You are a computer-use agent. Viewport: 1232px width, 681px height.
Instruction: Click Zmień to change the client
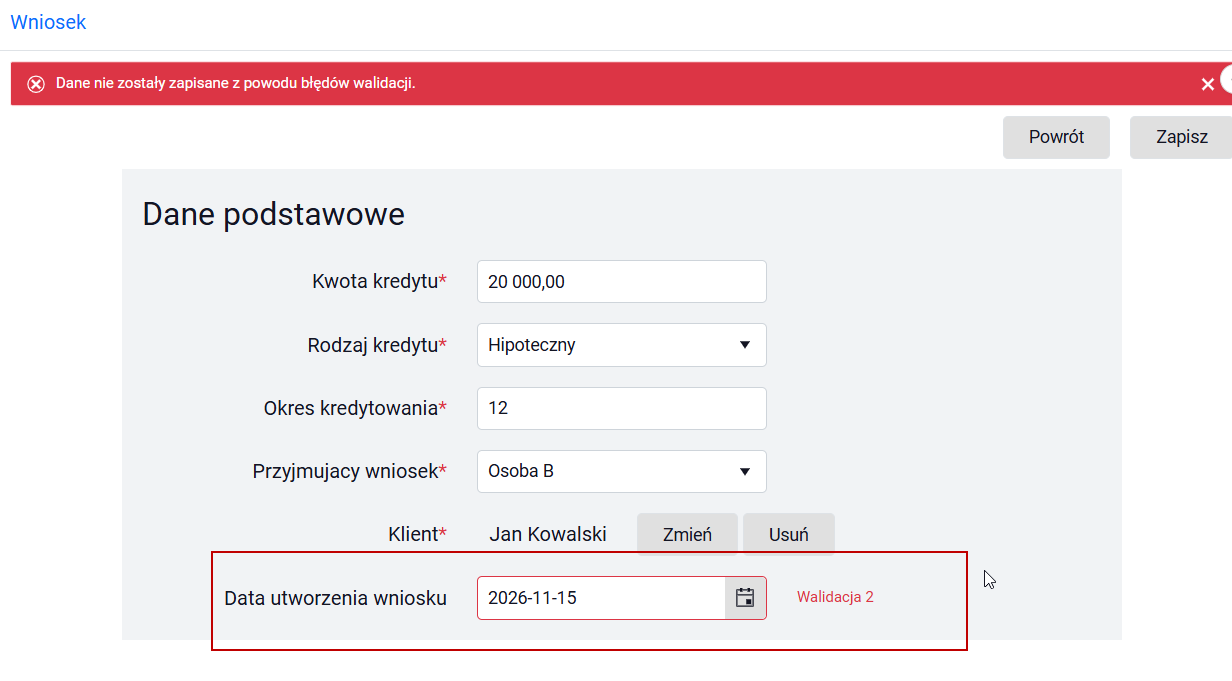tap(687, 534)
